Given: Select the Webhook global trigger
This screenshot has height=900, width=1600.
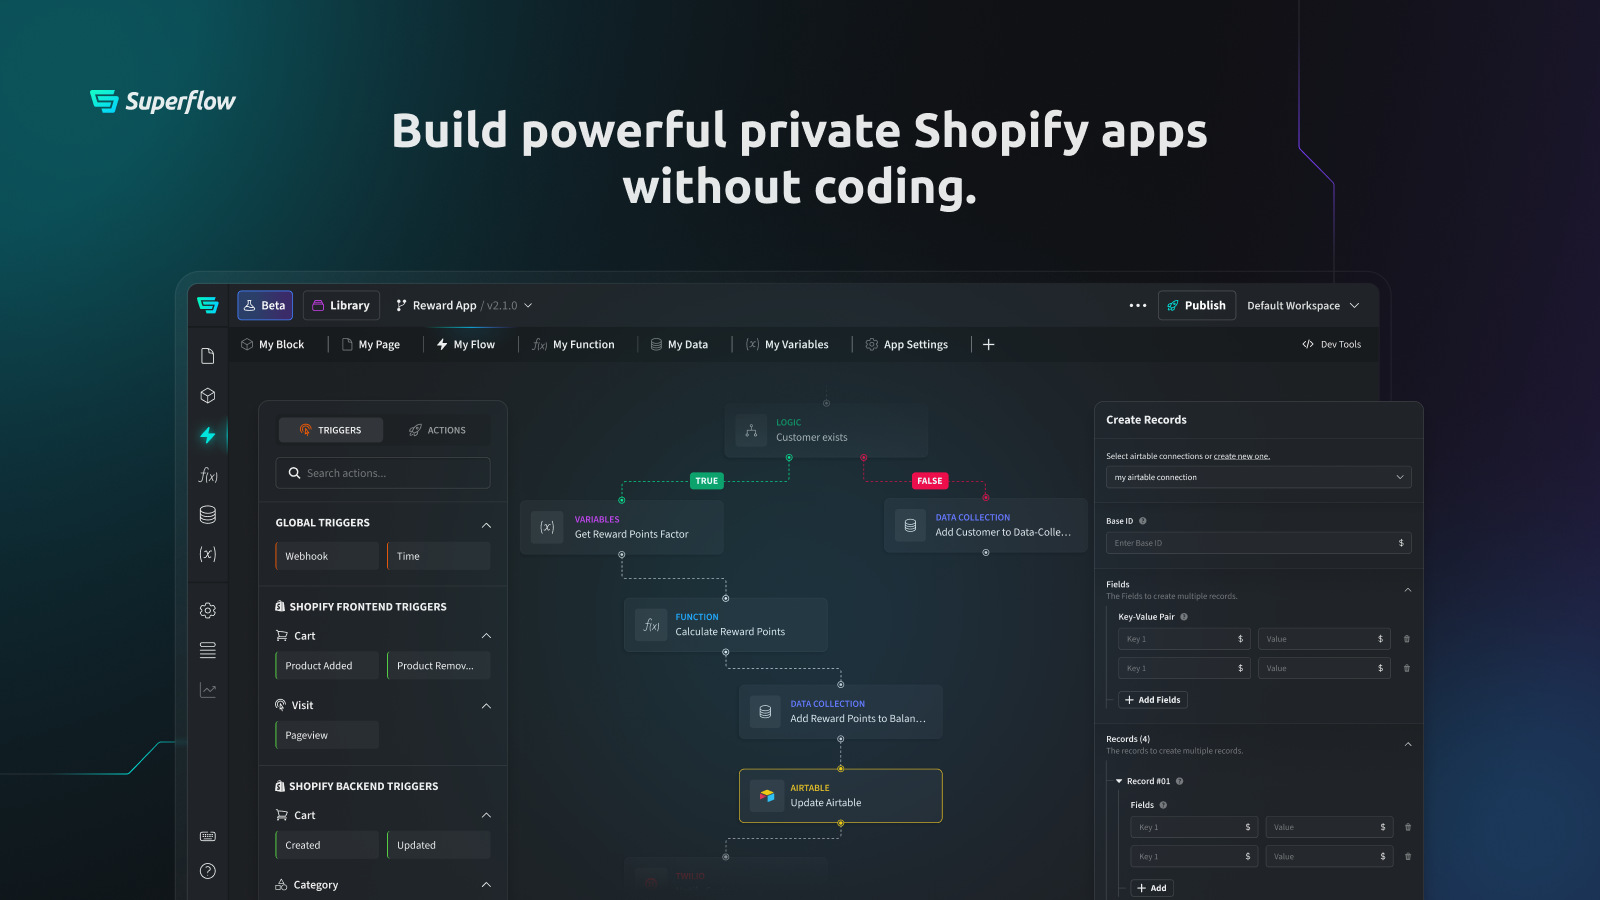Looking at the screenshot, I should (328, 556).
